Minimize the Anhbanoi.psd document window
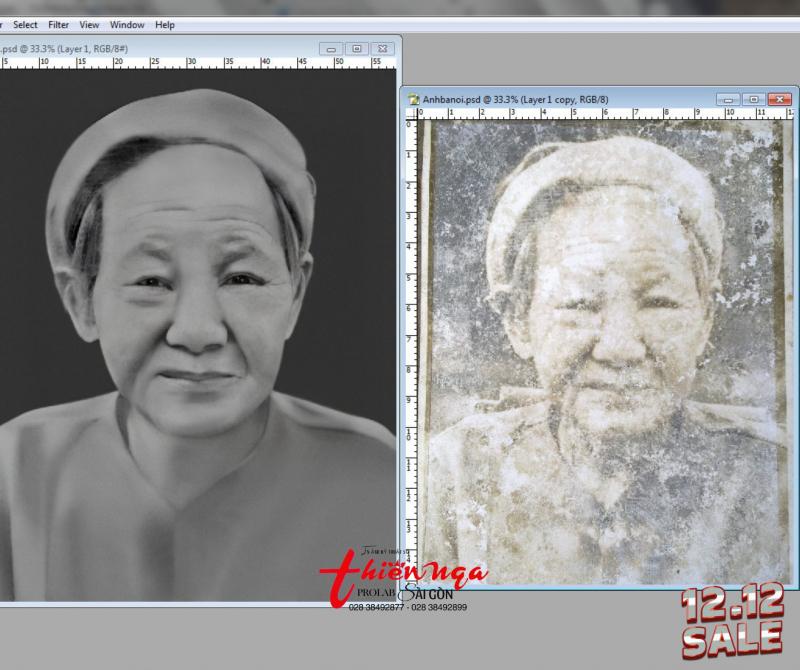The image size is (800, 670). pos(729,99)
